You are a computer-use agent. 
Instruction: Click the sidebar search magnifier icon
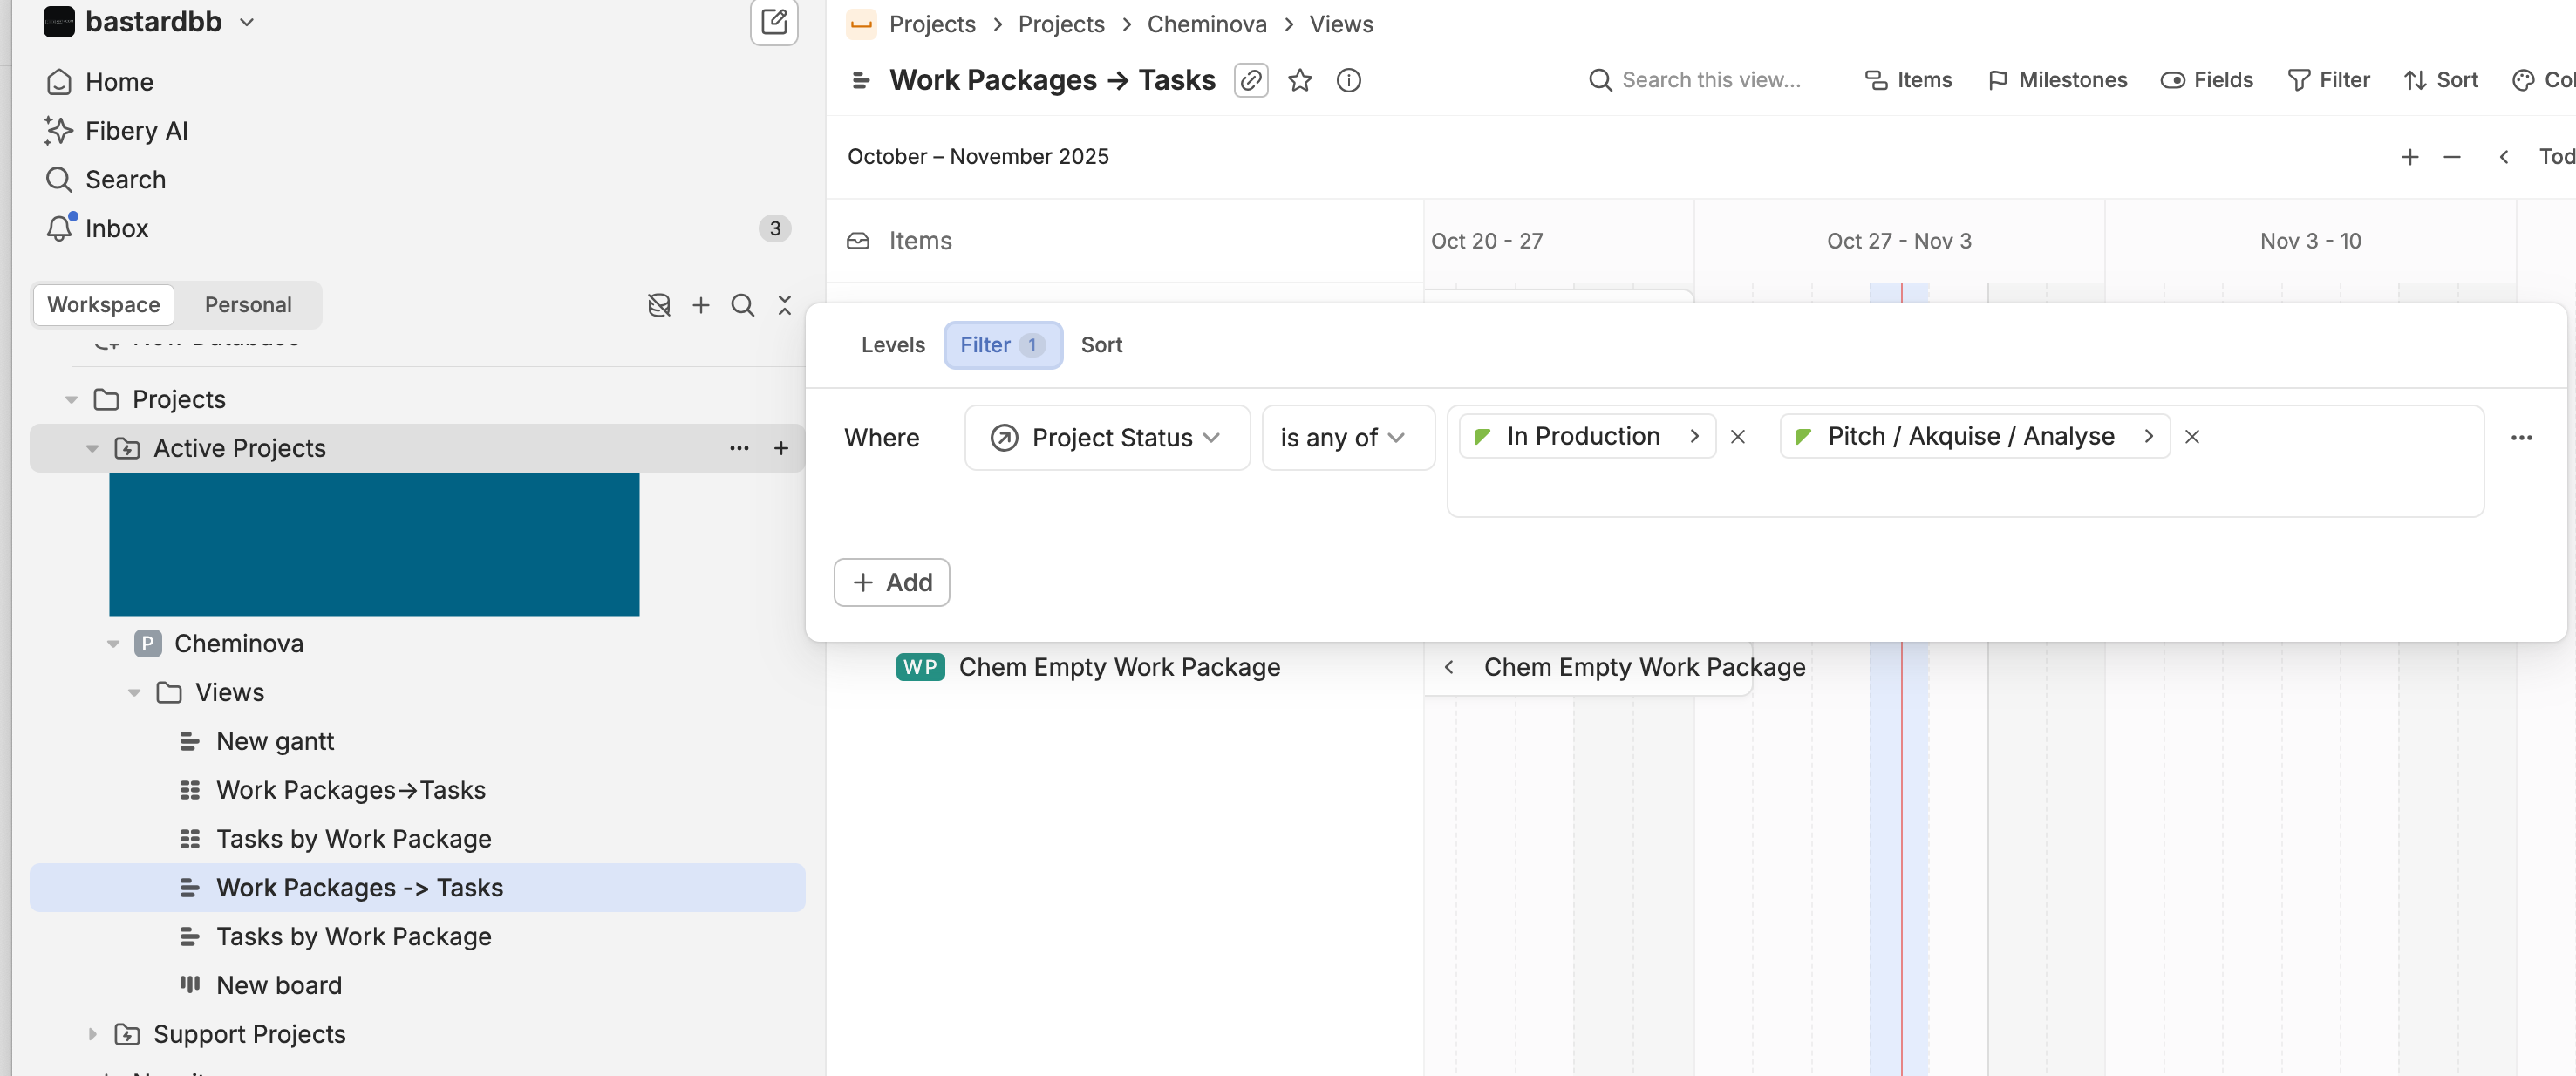pyautogui.click(x=742, y=305)
